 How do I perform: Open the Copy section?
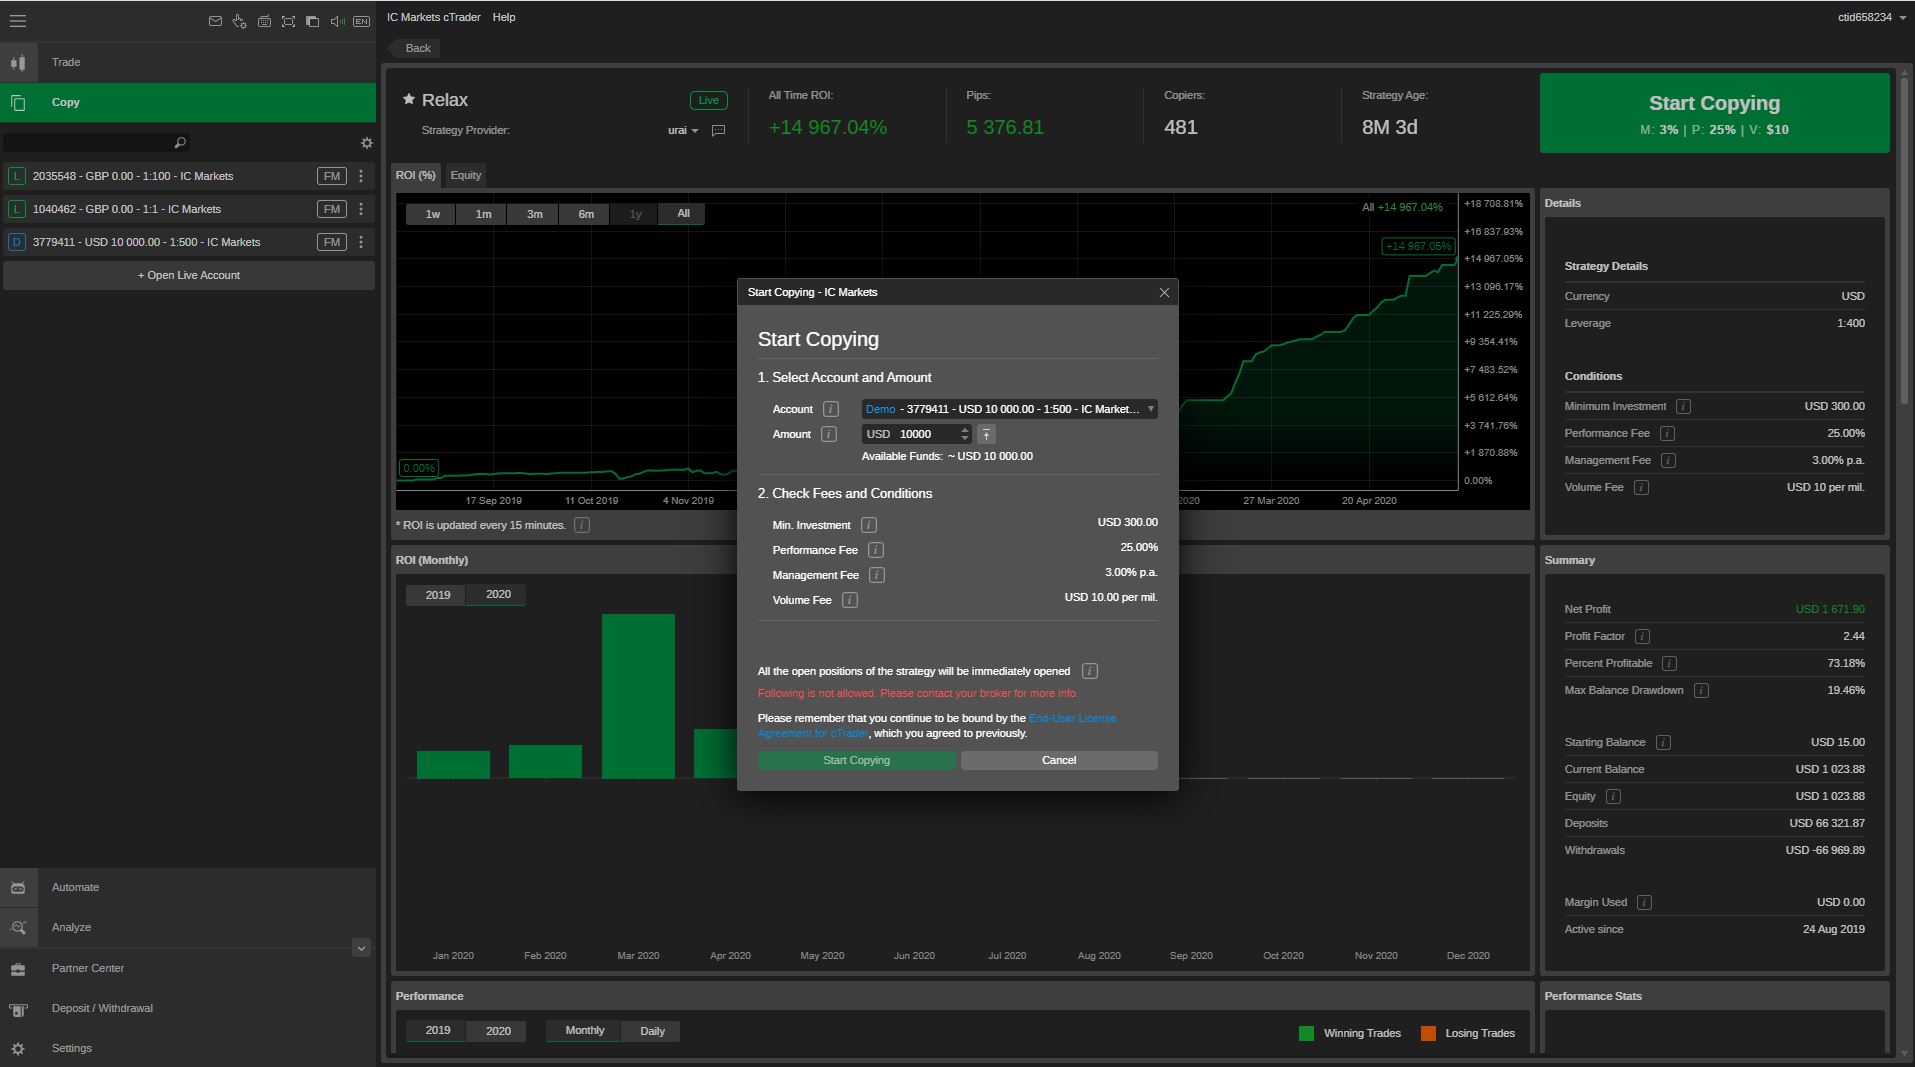(x=188, y=102)
